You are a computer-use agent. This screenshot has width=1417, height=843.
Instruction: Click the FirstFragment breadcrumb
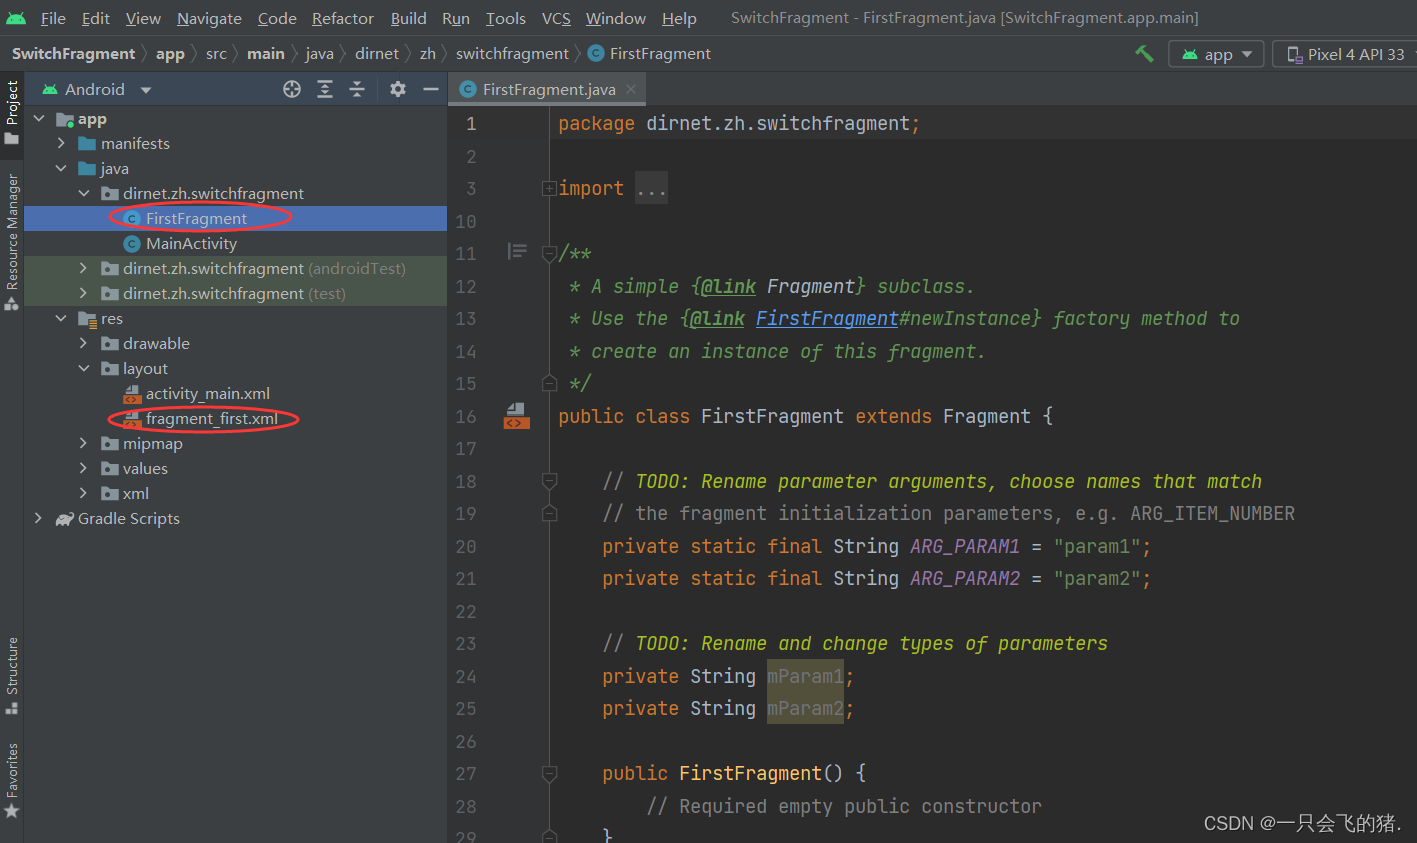[x=650, y=54]
